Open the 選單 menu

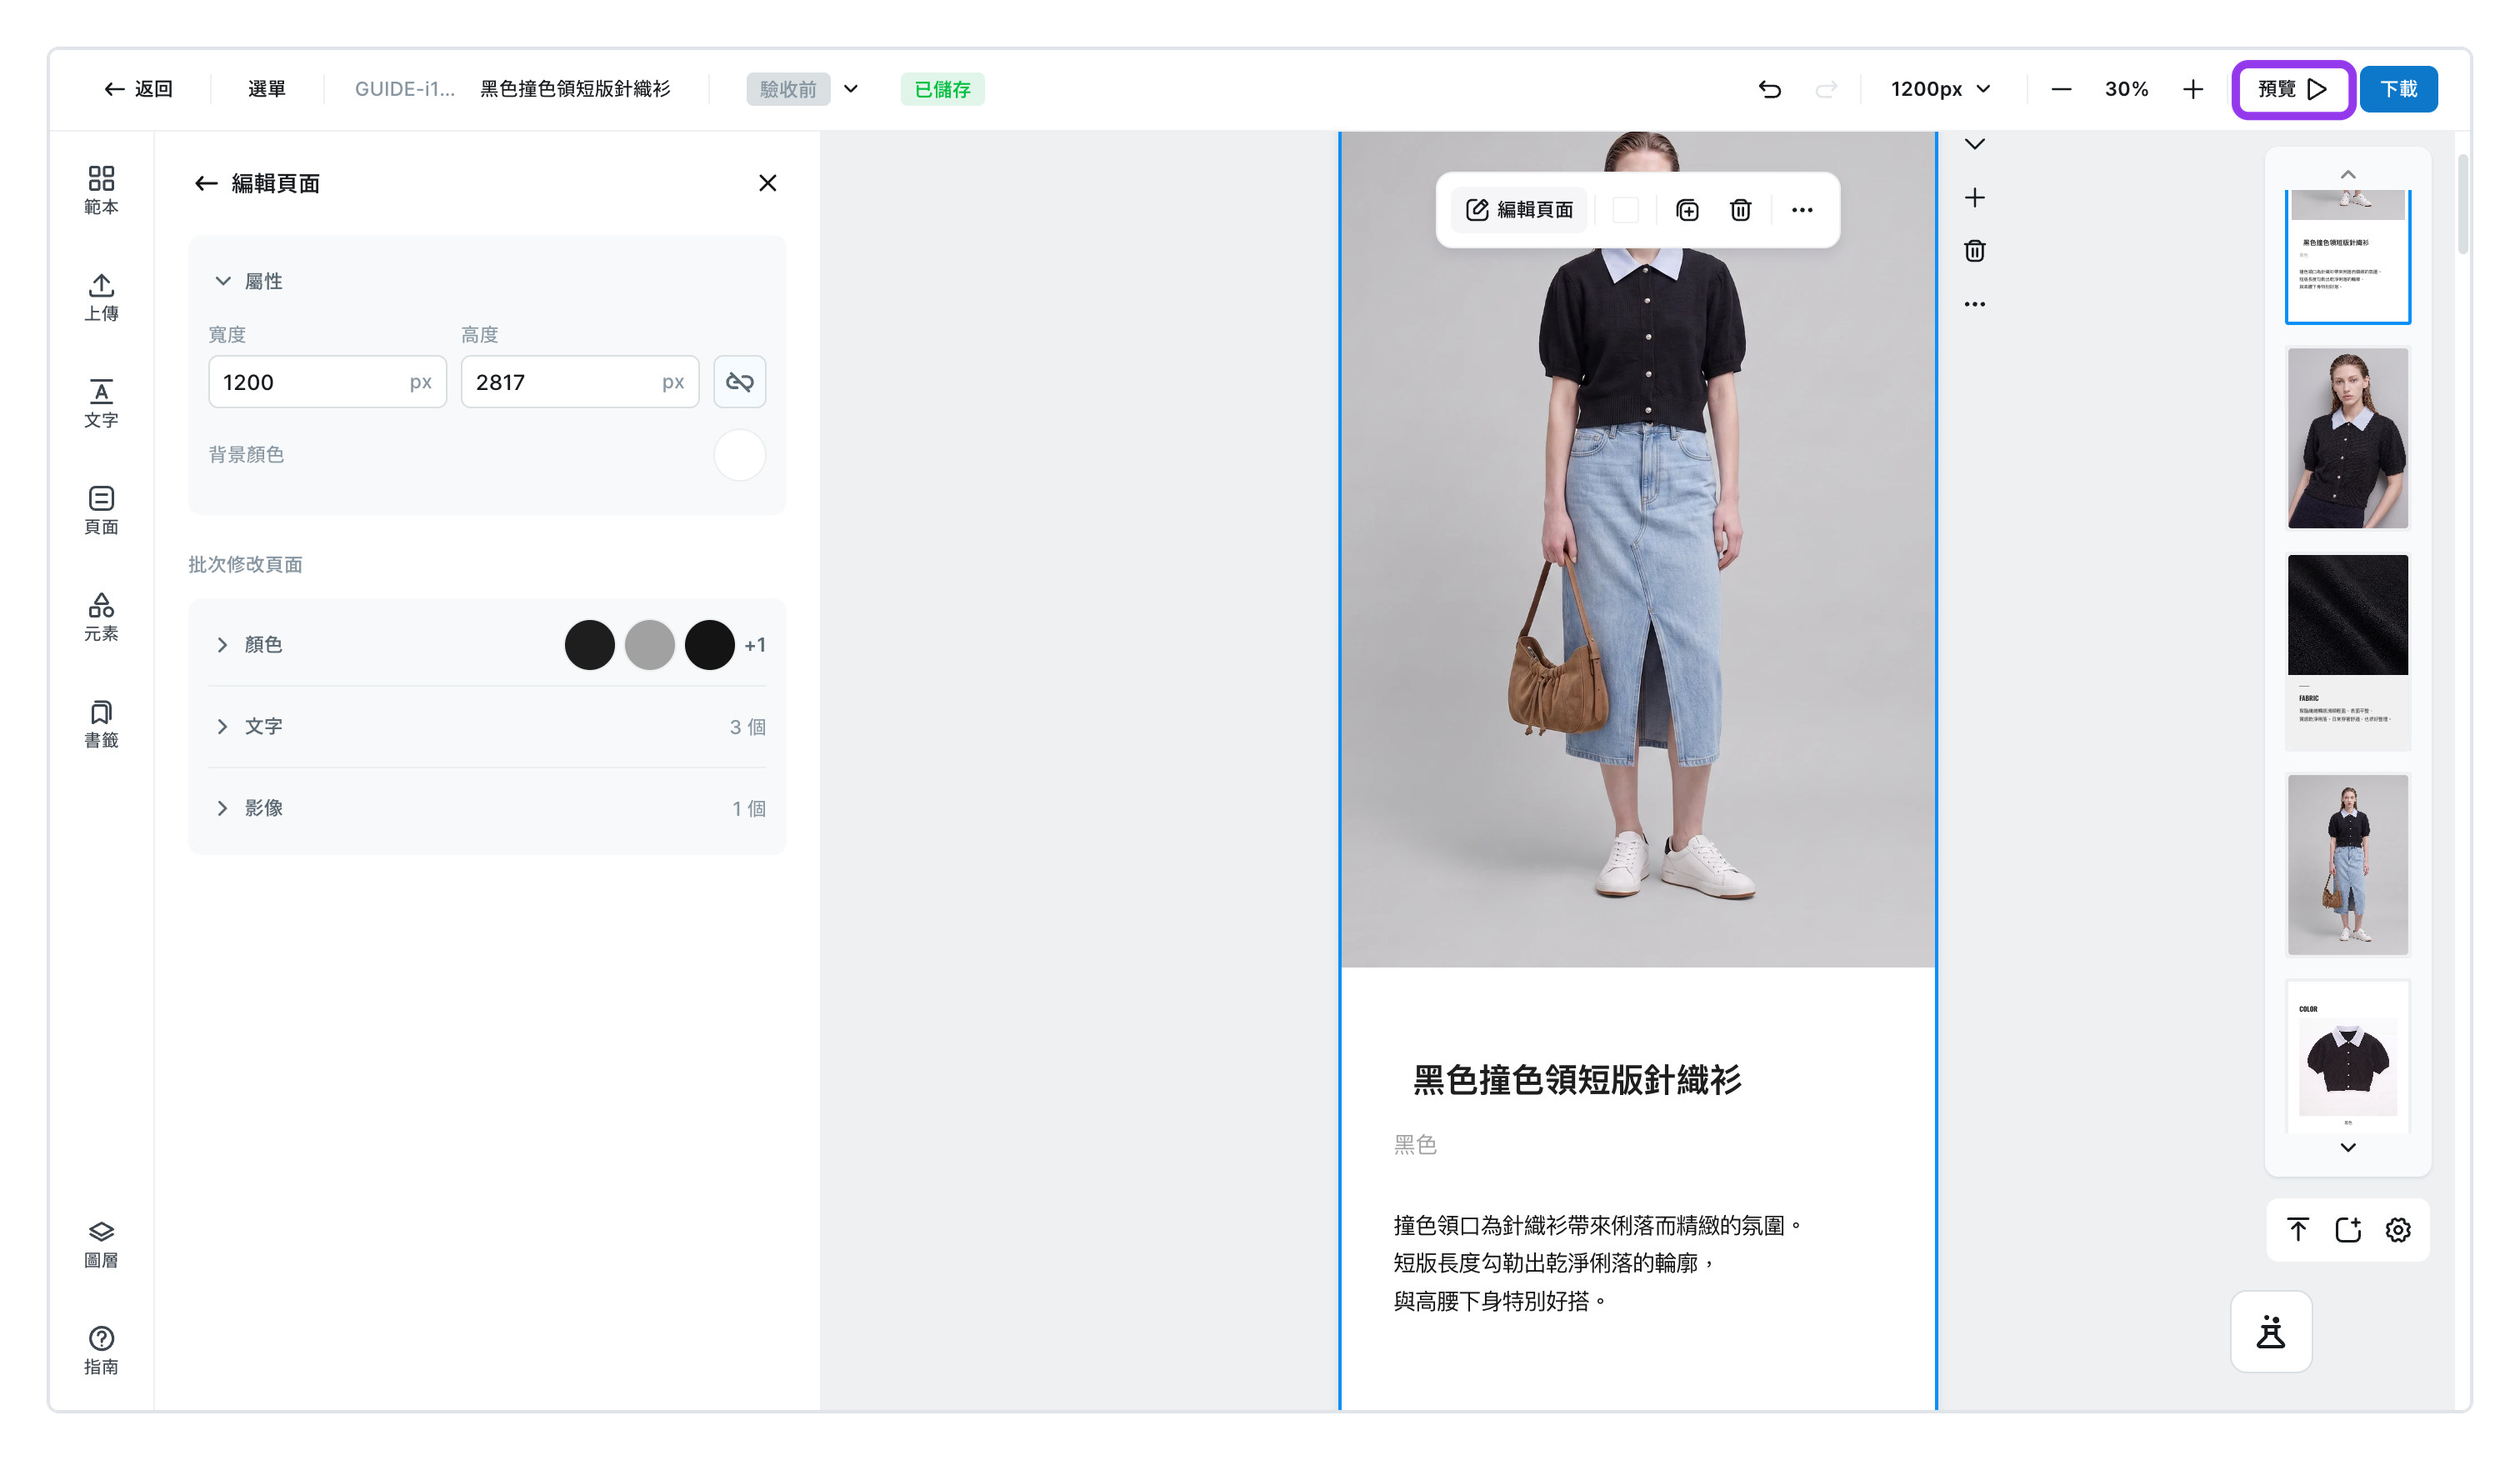point(266,89)
